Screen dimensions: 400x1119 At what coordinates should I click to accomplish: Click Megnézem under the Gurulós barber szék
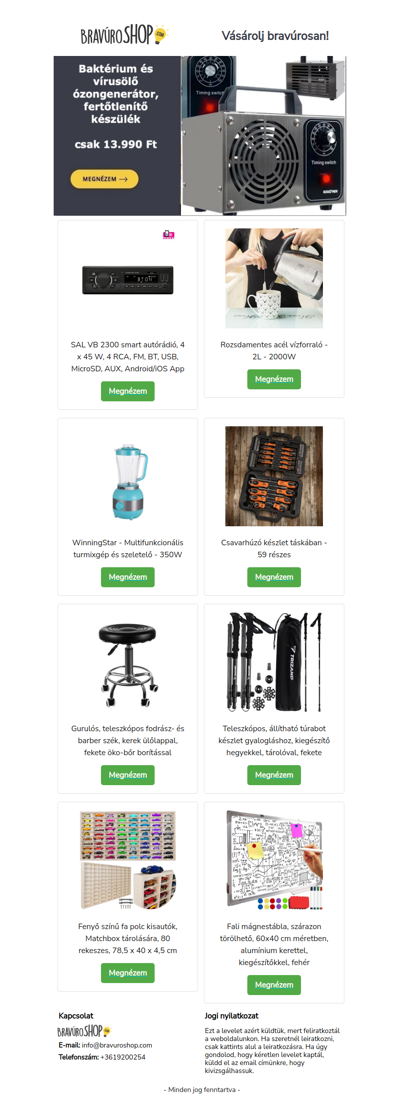[x=128, y=774]
